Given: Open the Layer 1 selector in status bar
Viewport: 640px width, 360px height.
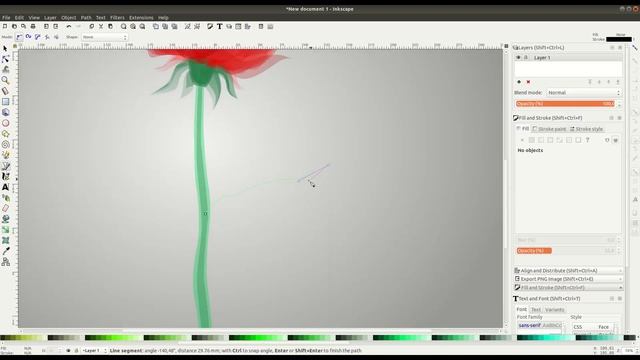Looking at the screenshot, I should 94,351.
